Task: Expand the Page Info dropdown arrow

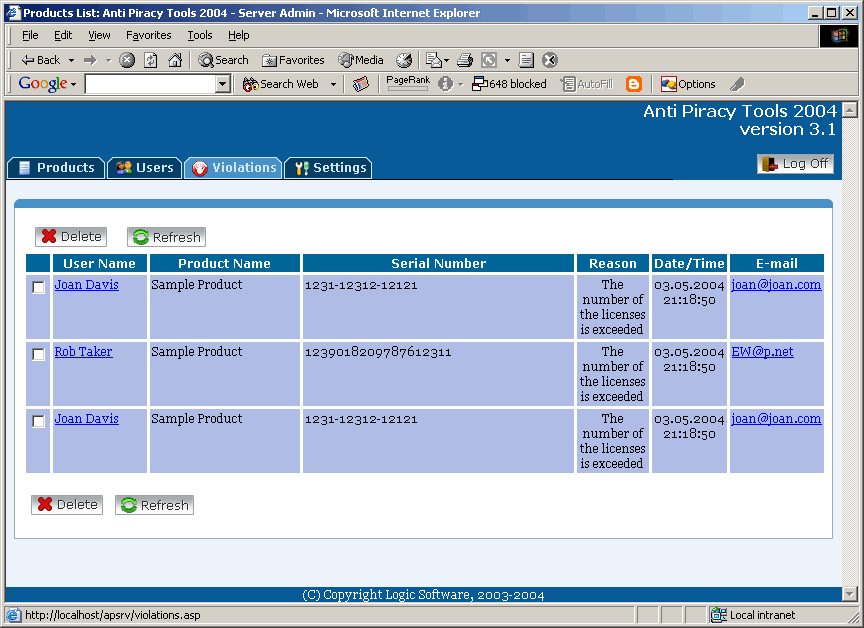Action: tap(461, 84)
